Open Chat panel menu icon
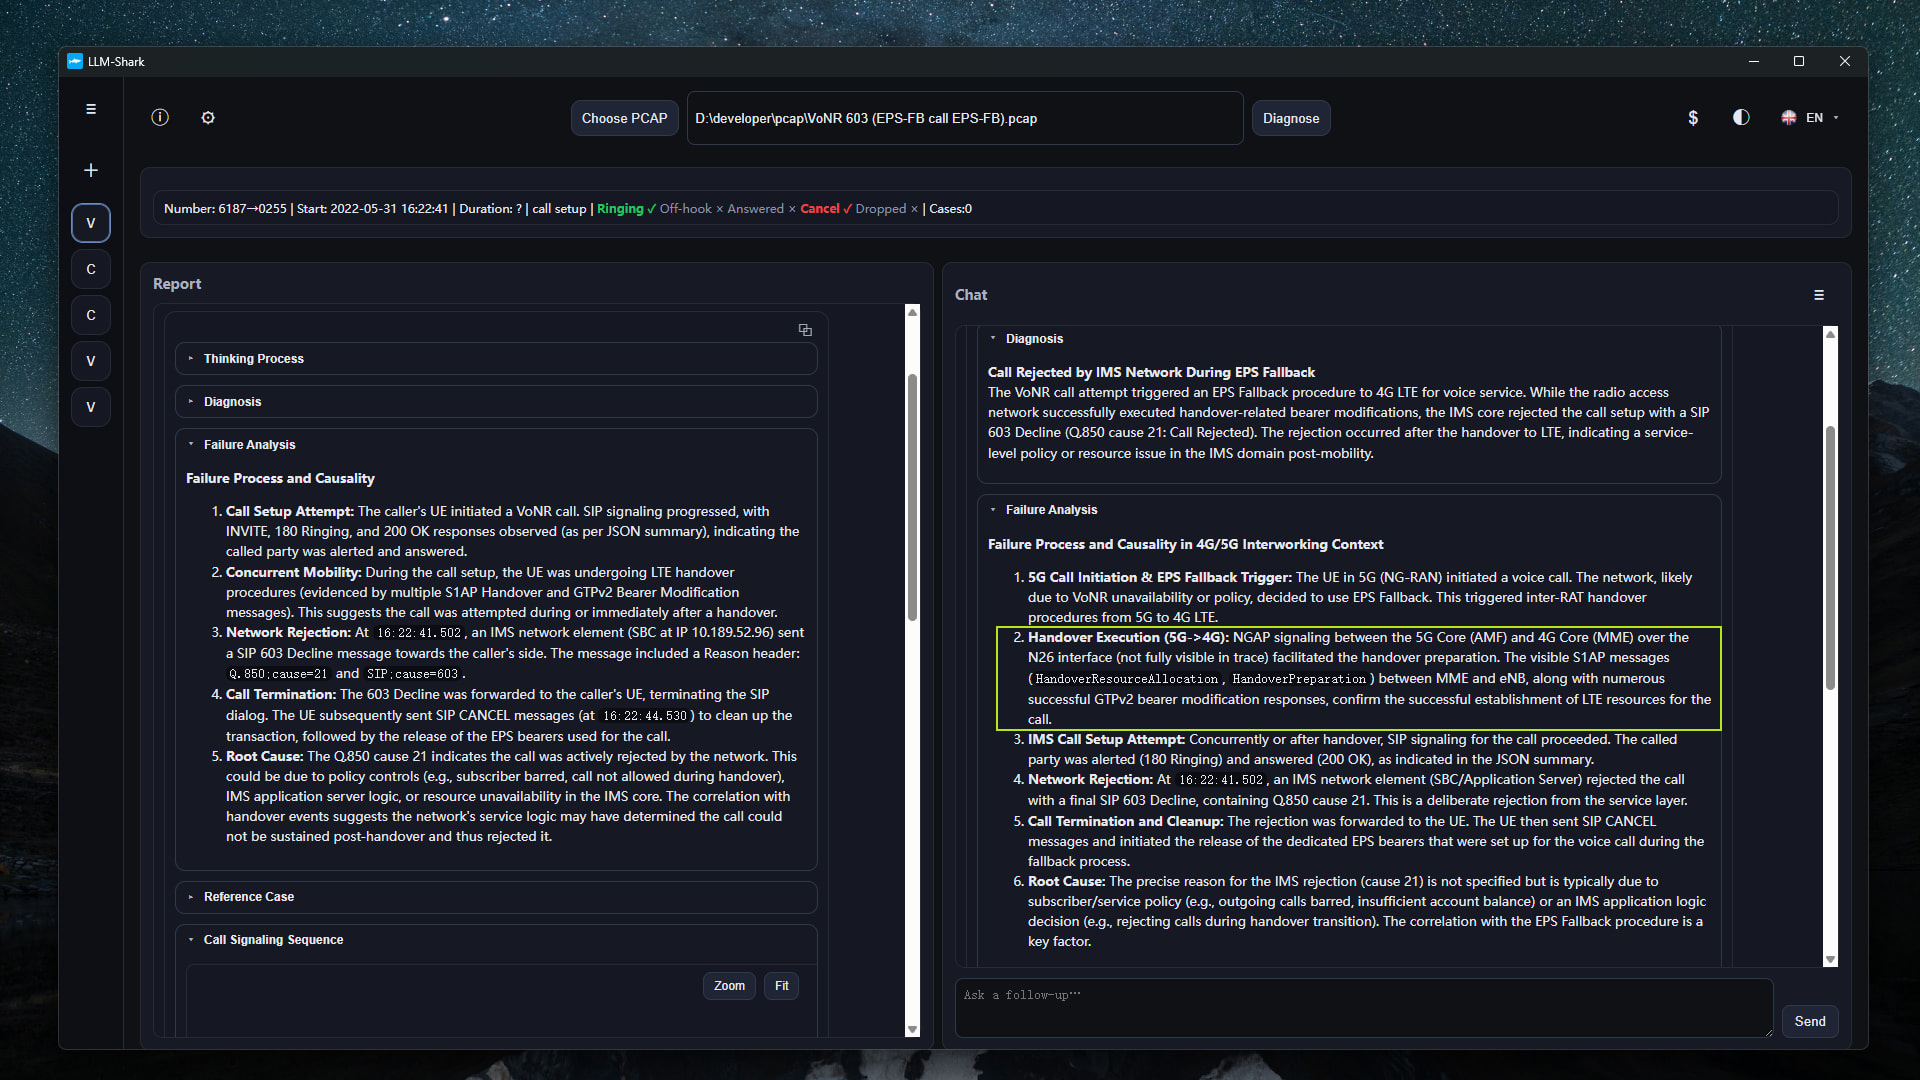Viewport: 1920px width, 1080px height. click(1819, 295)
